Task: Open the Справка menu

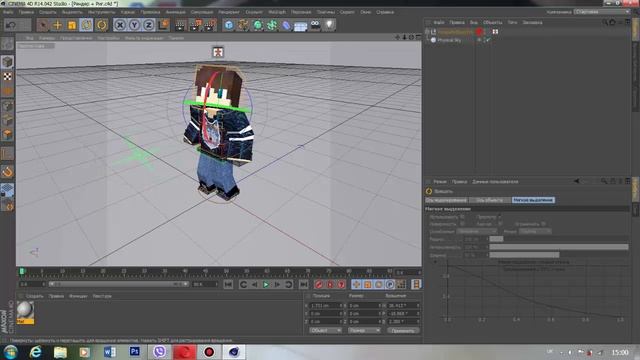Action: (x=385, y=12)
